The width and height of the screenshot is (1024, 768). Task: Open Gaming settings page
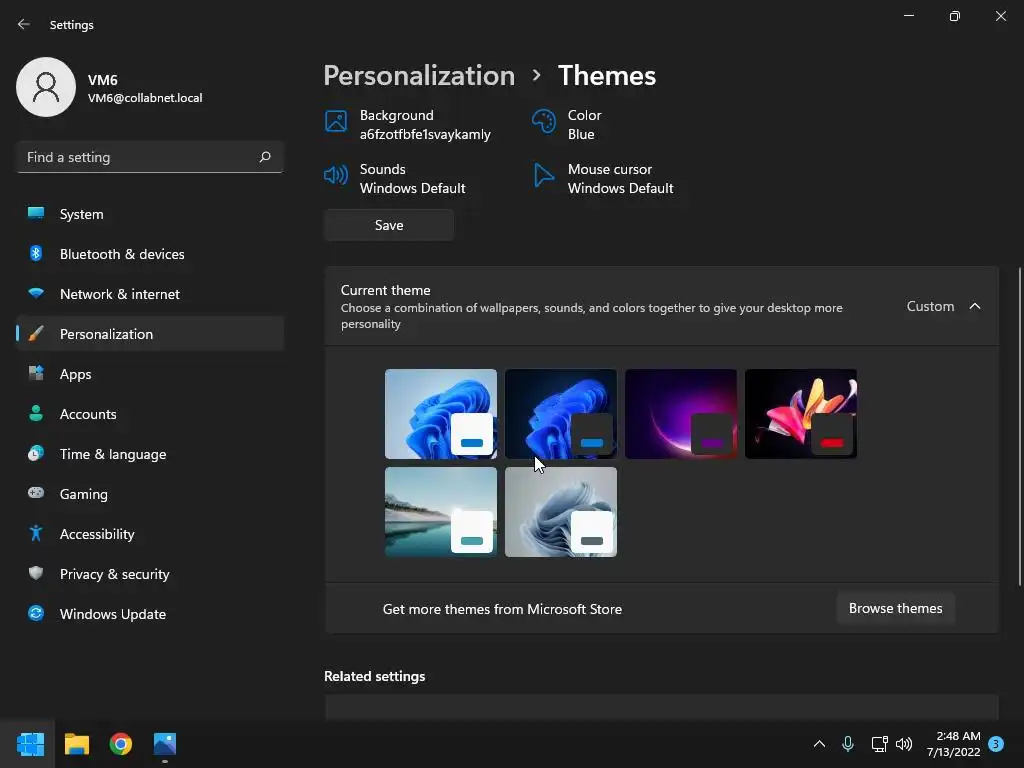pyautogui.click(x=150, y=494)
